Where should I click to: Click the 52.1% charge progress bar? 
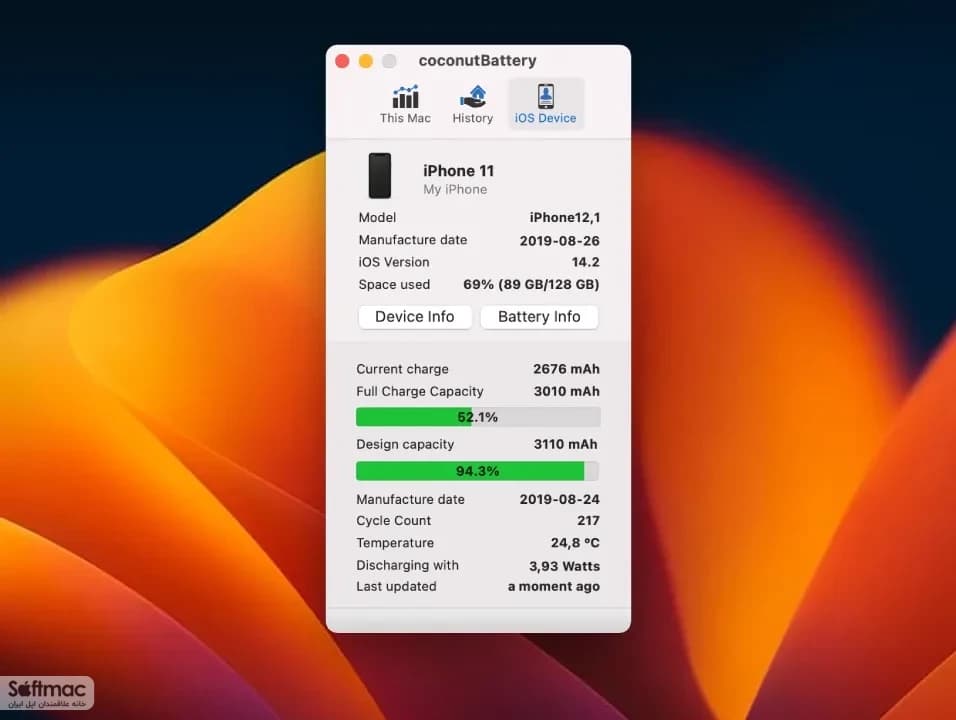[478, 417]
